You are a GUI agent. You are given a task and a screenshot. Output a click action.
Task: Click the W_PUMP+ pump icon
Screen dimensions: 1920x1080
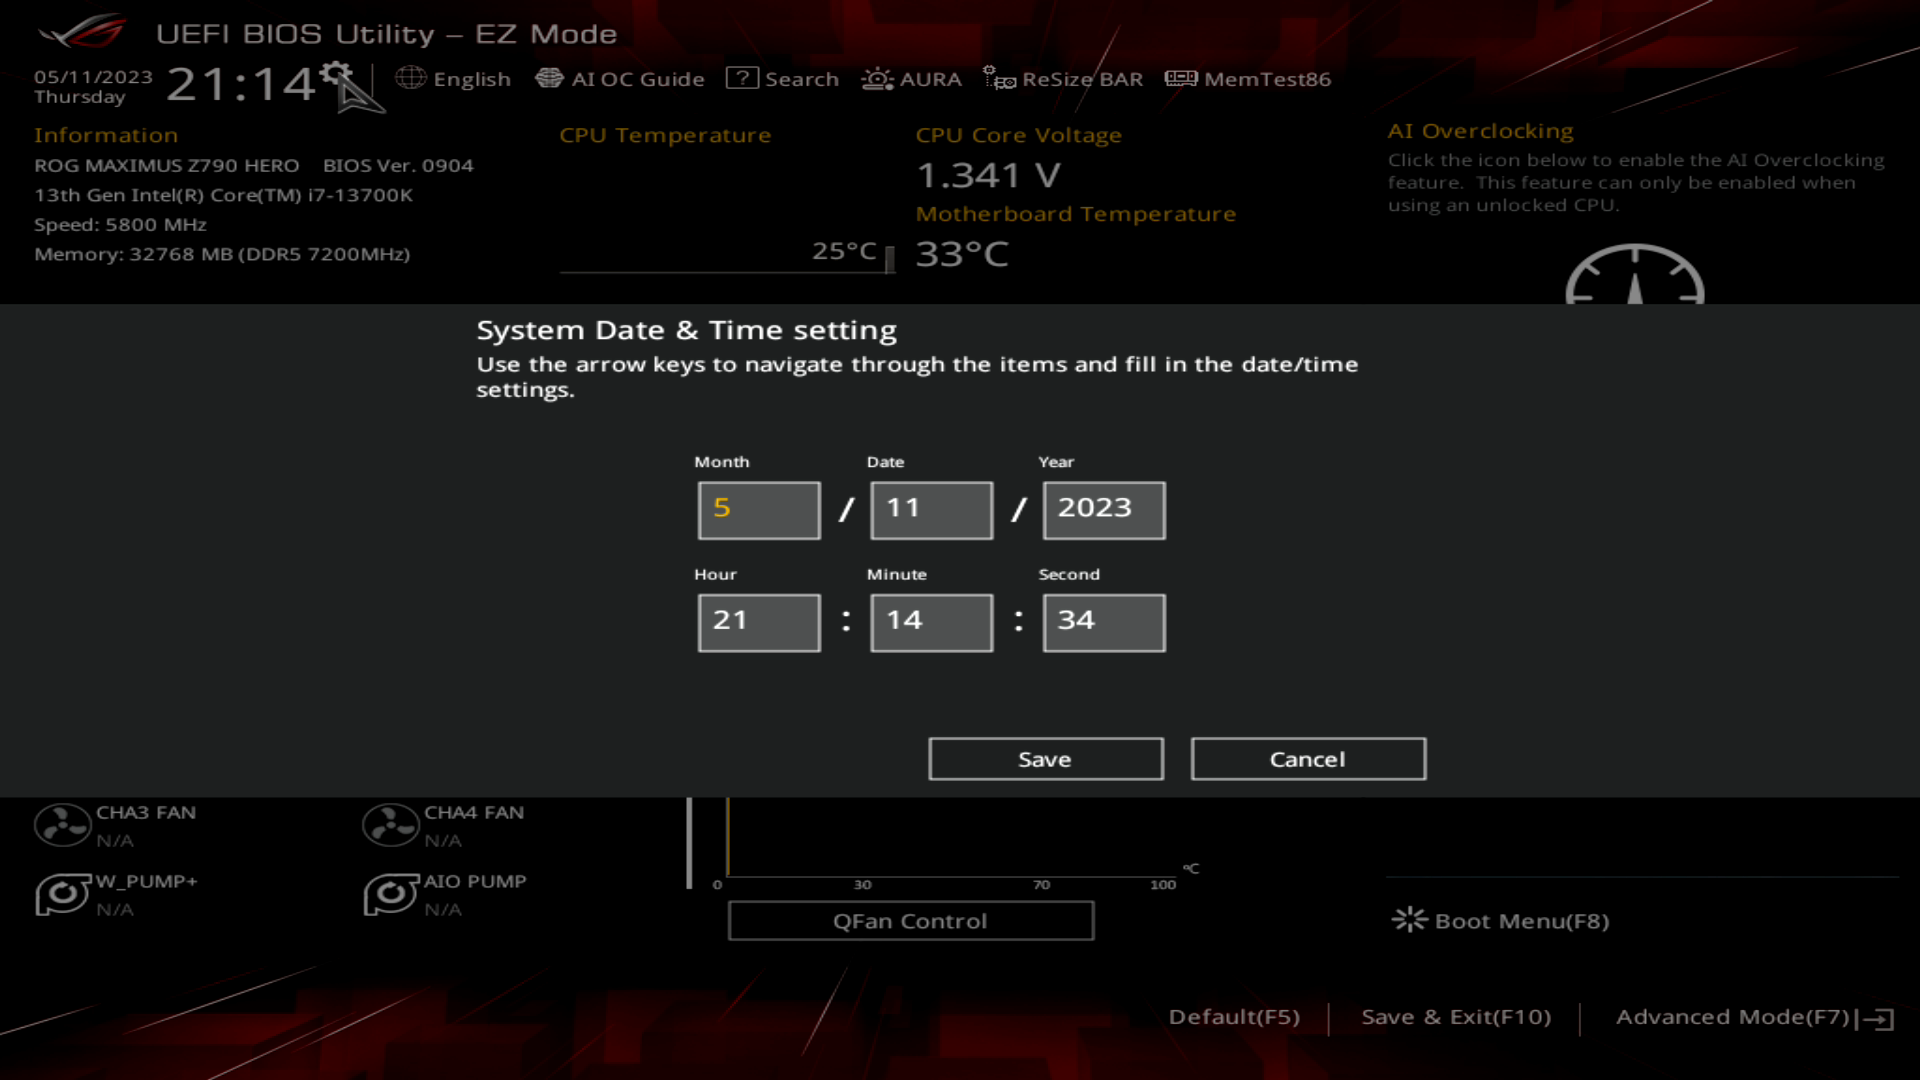(x=62, y=894)
